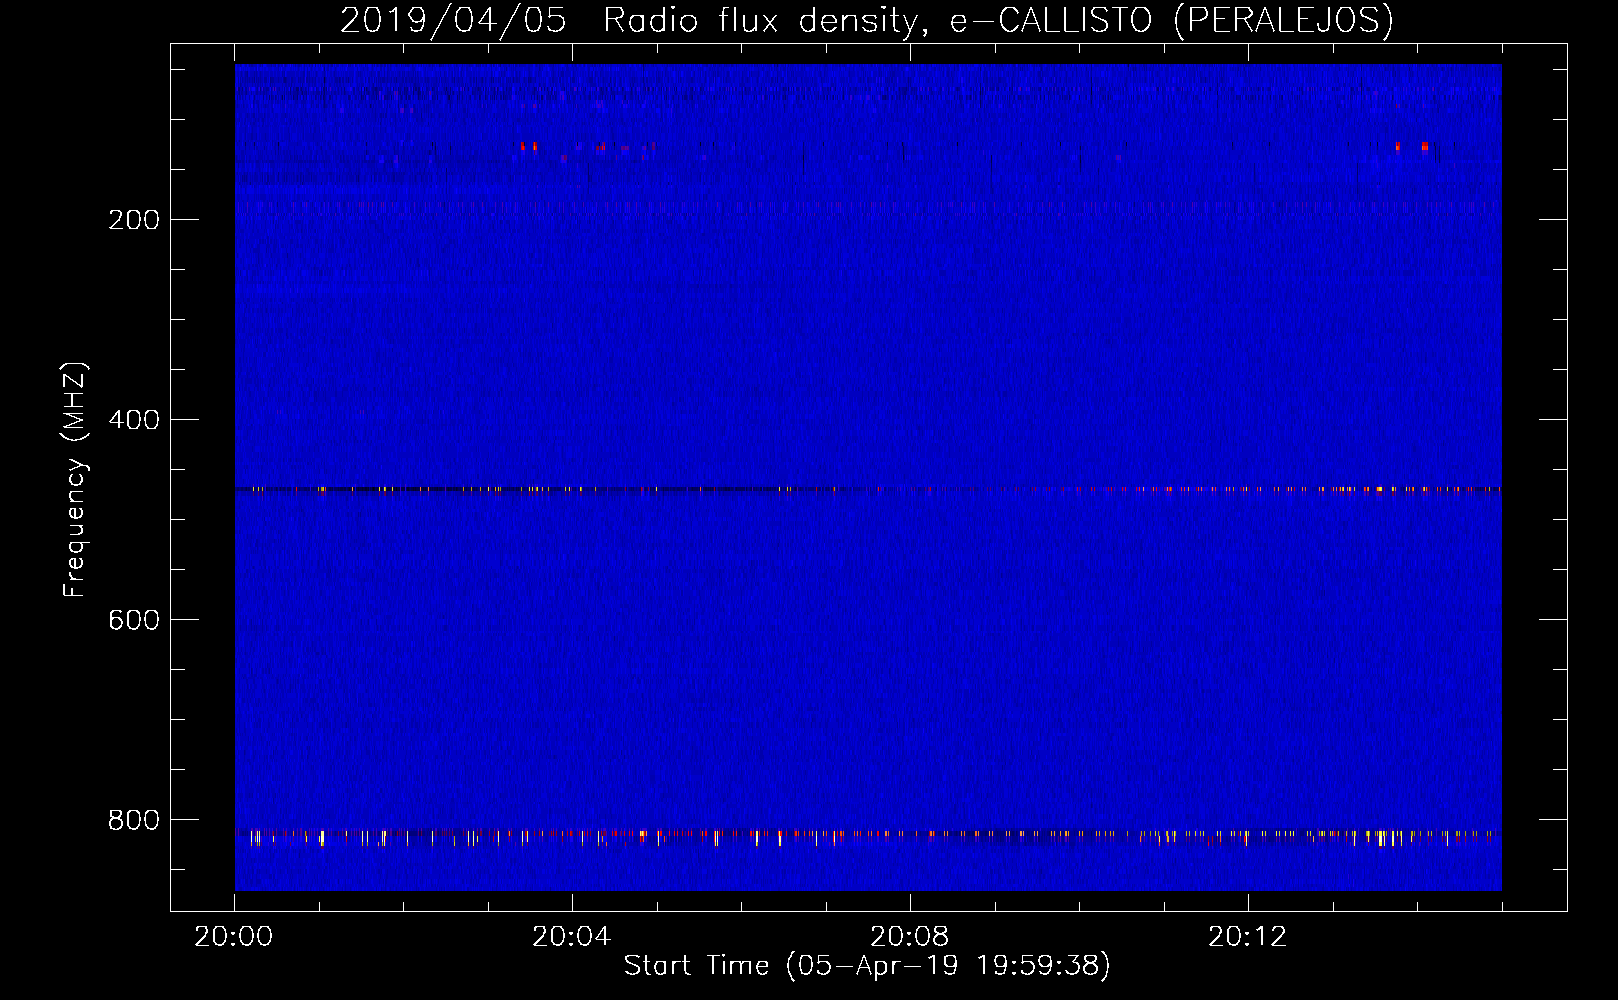Click the 20:00 time tick label
Image resolution: width=1618 pixels, height=1000 pixels.
[x=234, y=937]
